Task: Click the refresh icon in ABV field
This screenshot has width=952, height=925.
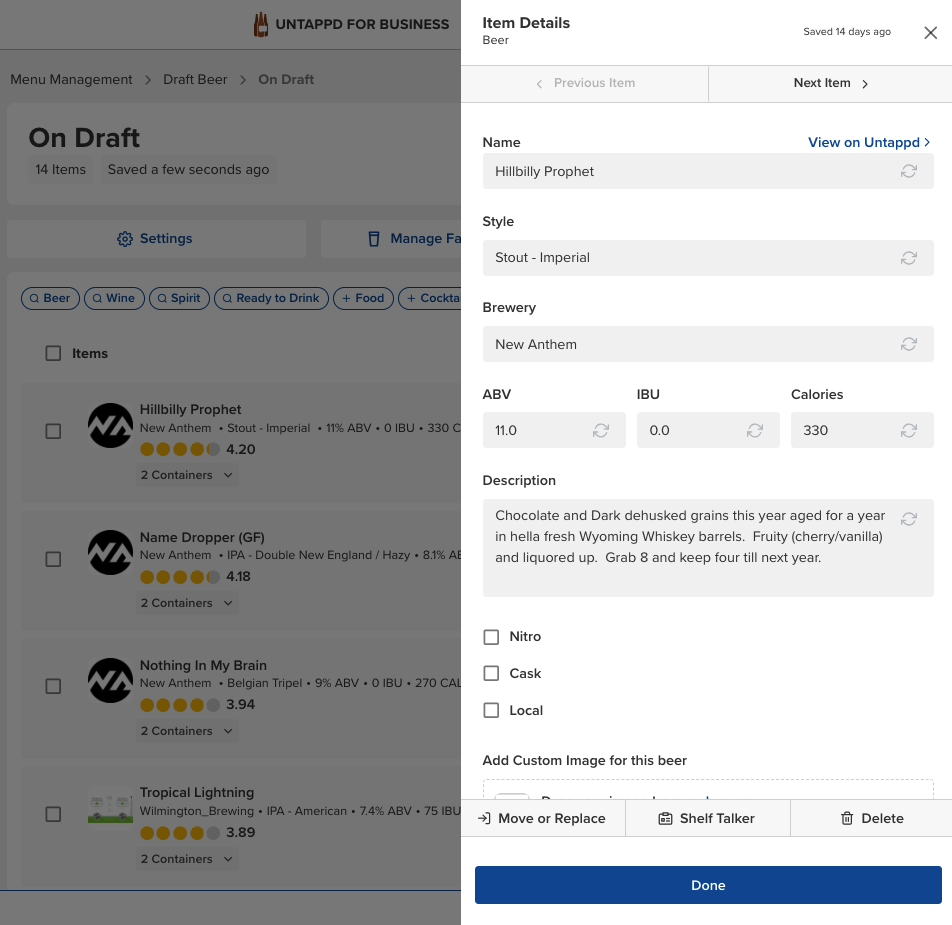Action: point(601,430)
